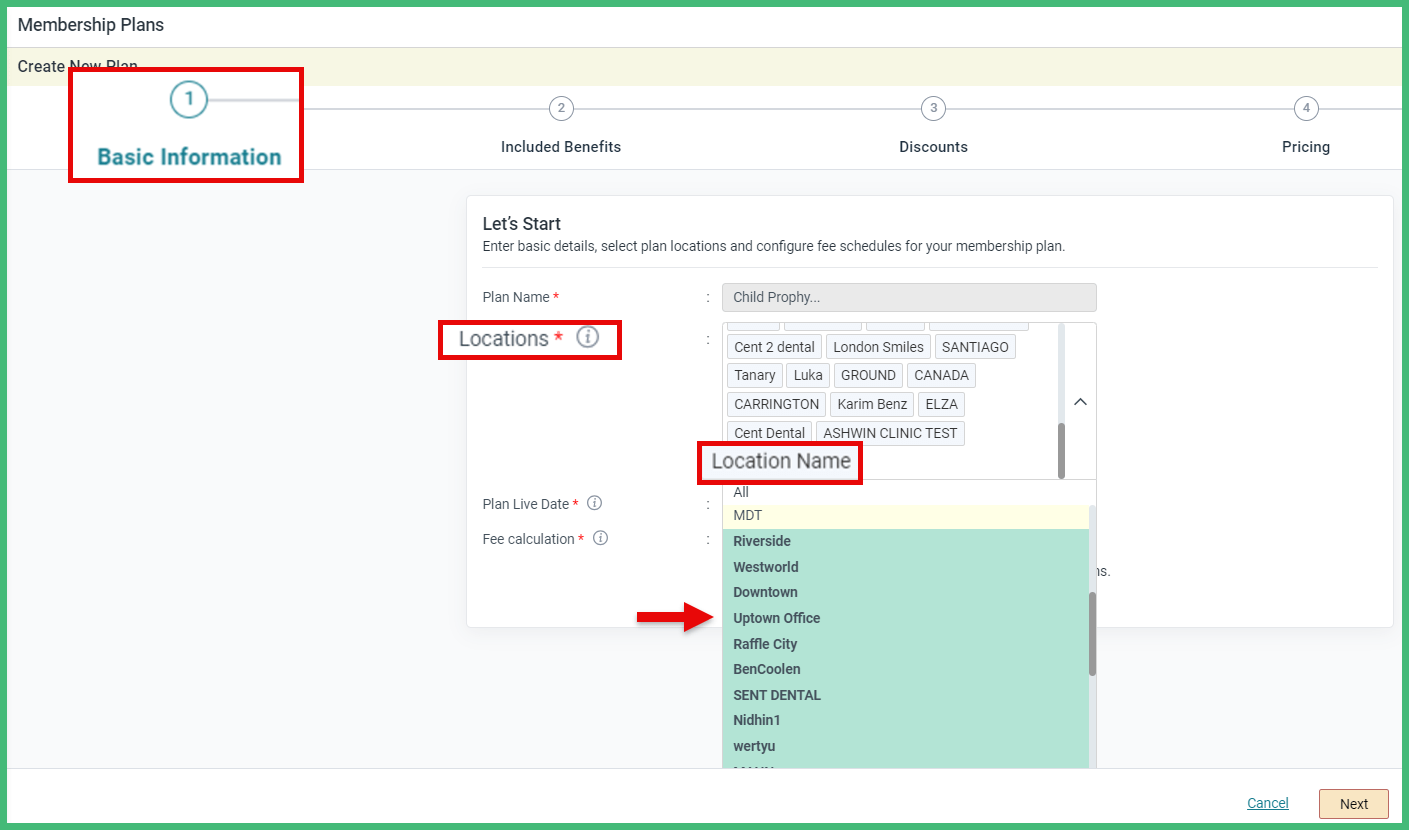Switch to the Included Benefits tab
Viewport: 1409px width, 830px height.
[x=561, y=146]
